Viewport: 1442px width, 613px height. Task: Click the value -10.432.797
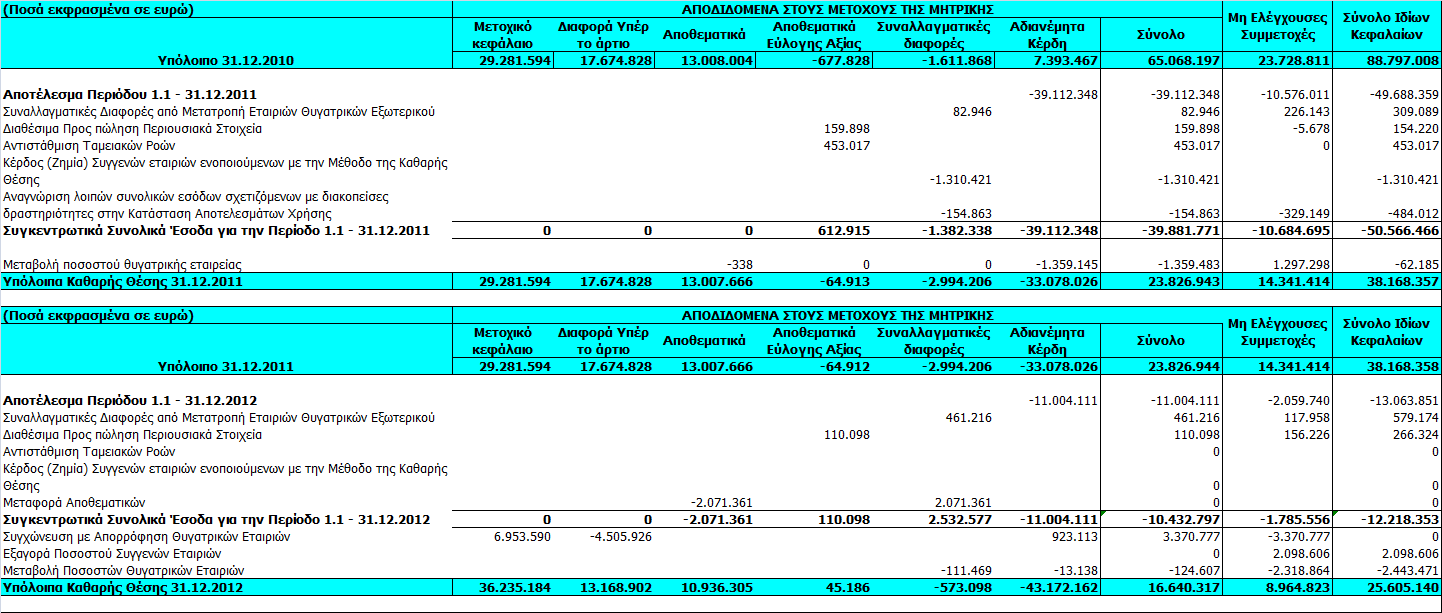click(1181, 519)
